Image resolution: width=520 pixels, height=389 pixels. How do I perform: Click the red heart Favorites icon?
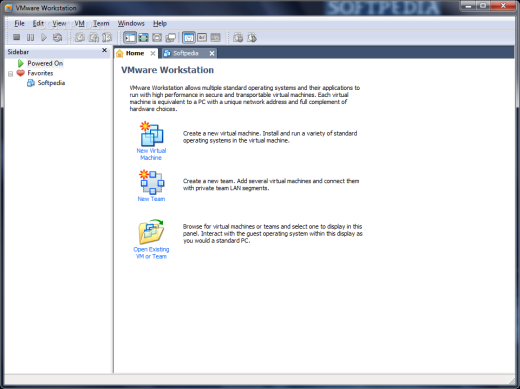pos(21,73)
